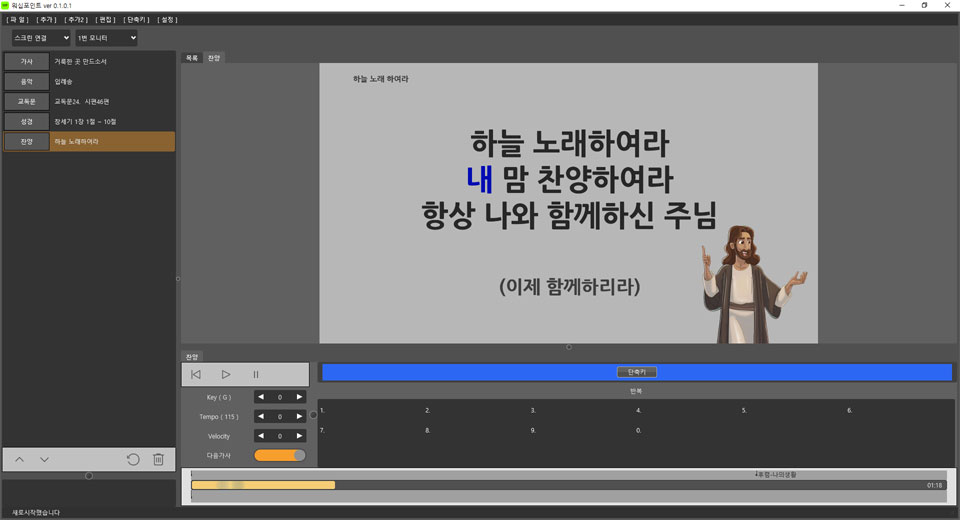Click the 단축키 button on blue bar
This screenshot has height=520, width=960.
[637, 372]
